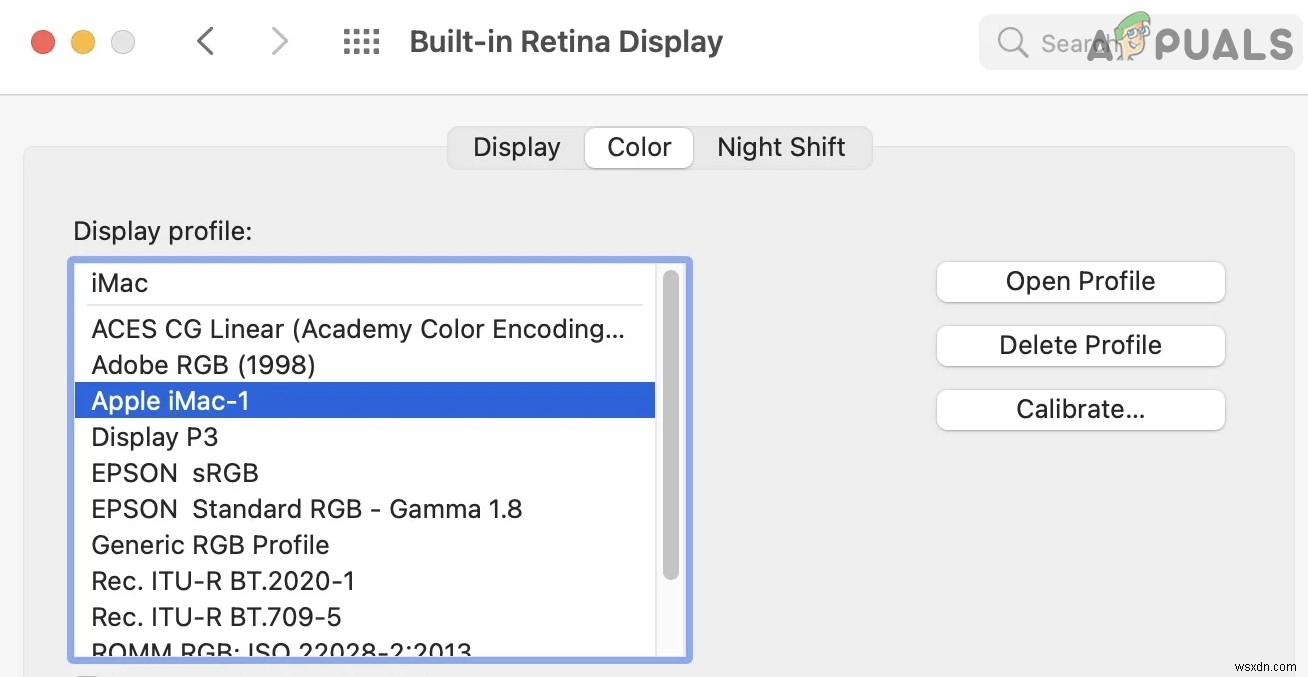Switch to the Display tab
Screen dimensions: 1308x677
coord(516,147)
